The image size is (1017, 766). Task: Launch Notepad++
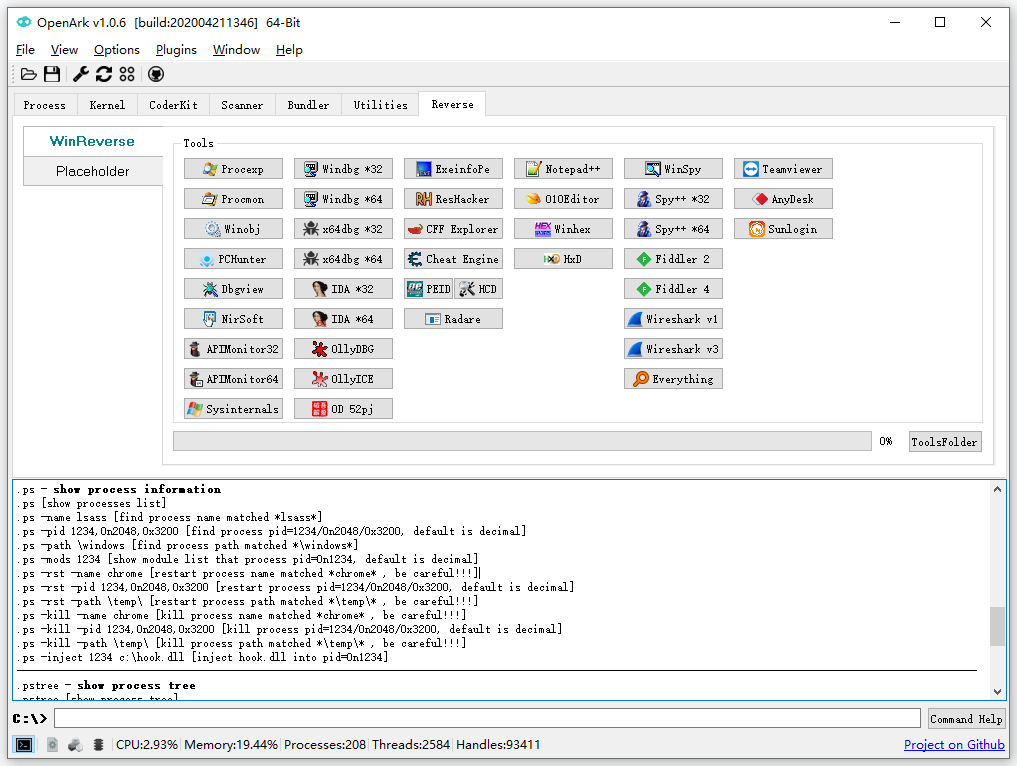pyautogui.click(x=564, y=169)
